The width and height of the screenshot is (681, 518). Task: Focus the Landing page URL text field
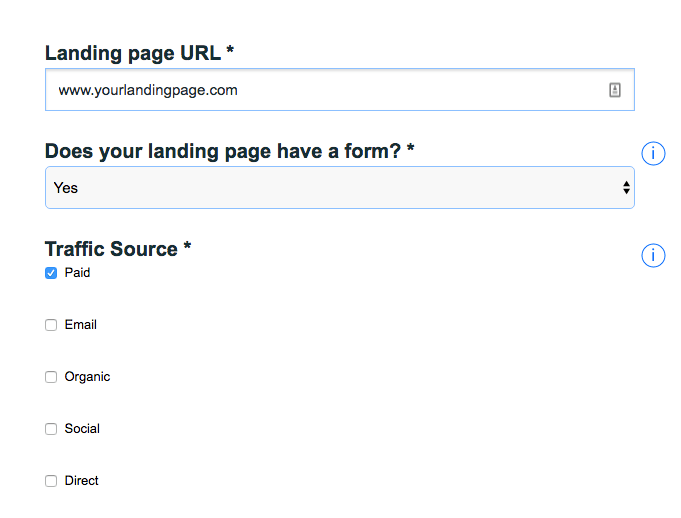click(340, 89)
